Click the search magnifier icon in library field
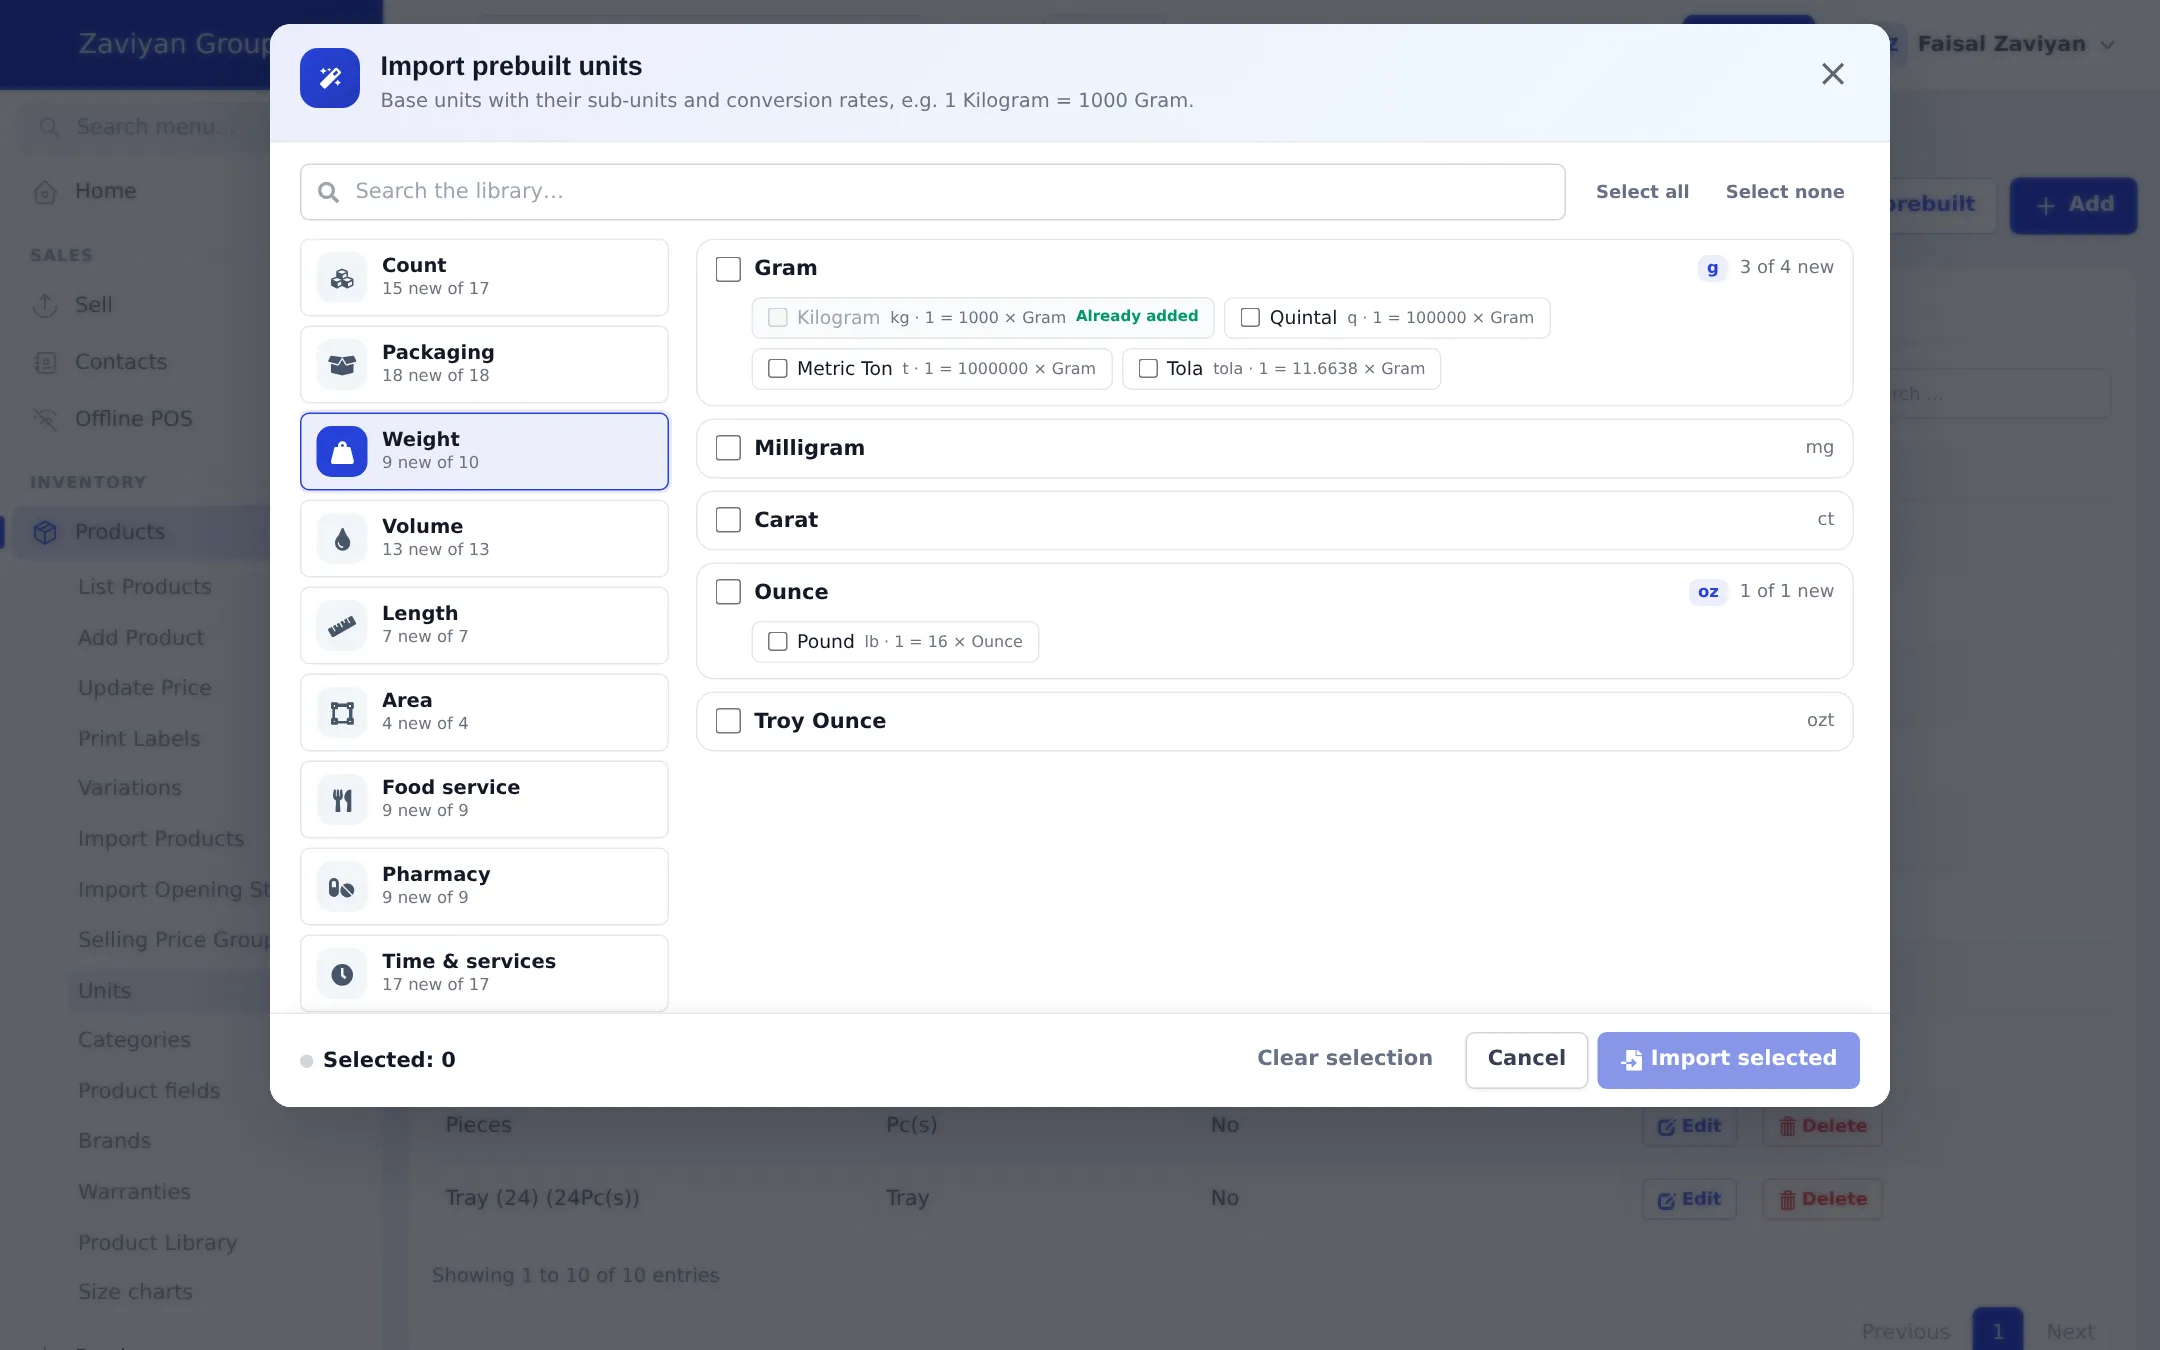The height and width of the screenshot is (1350, 2160). coord(328,192)
